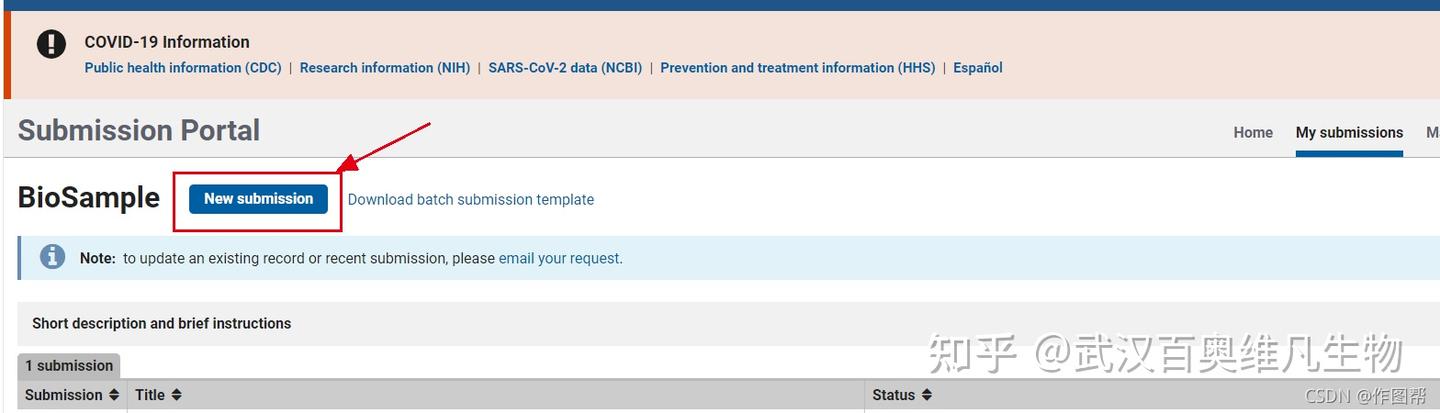Click the COVID-19 Information heading

[x=167, y=42]
